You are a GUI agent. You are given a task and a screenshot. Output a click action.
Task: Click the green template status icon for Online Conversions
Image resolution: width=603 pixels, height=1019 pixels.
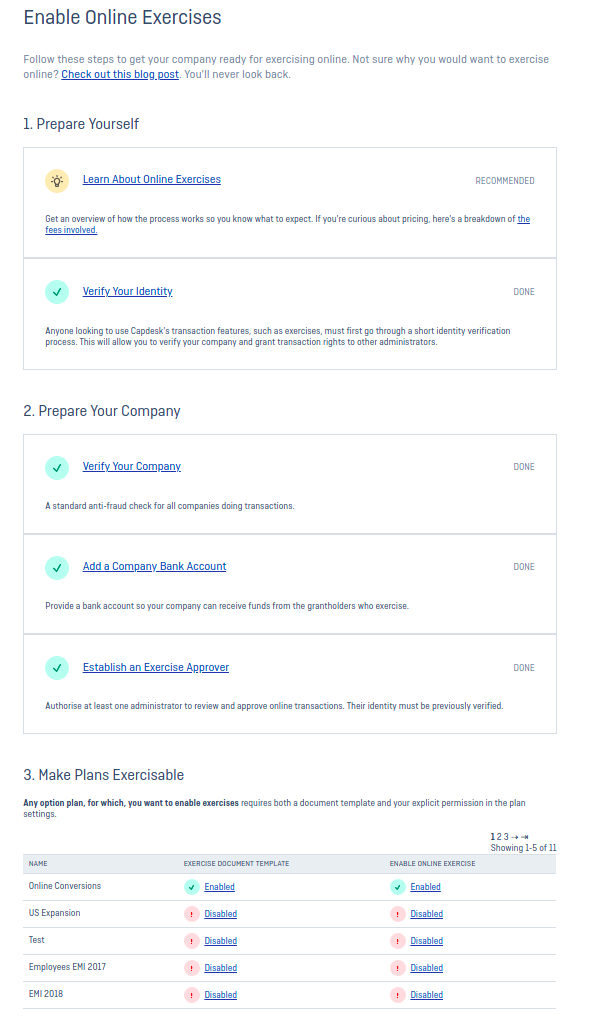pyautogui.click(x=192, y=887)
